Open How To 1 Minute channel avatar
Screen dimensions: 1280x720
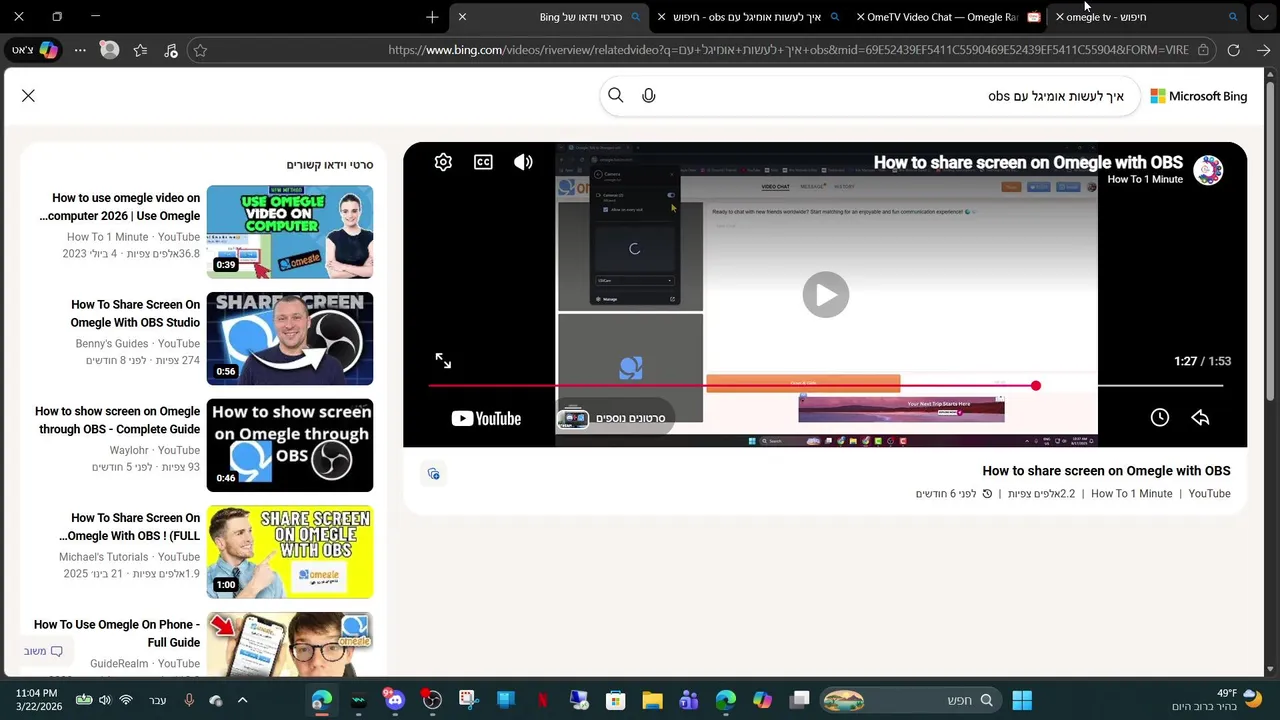[1208, 170]
